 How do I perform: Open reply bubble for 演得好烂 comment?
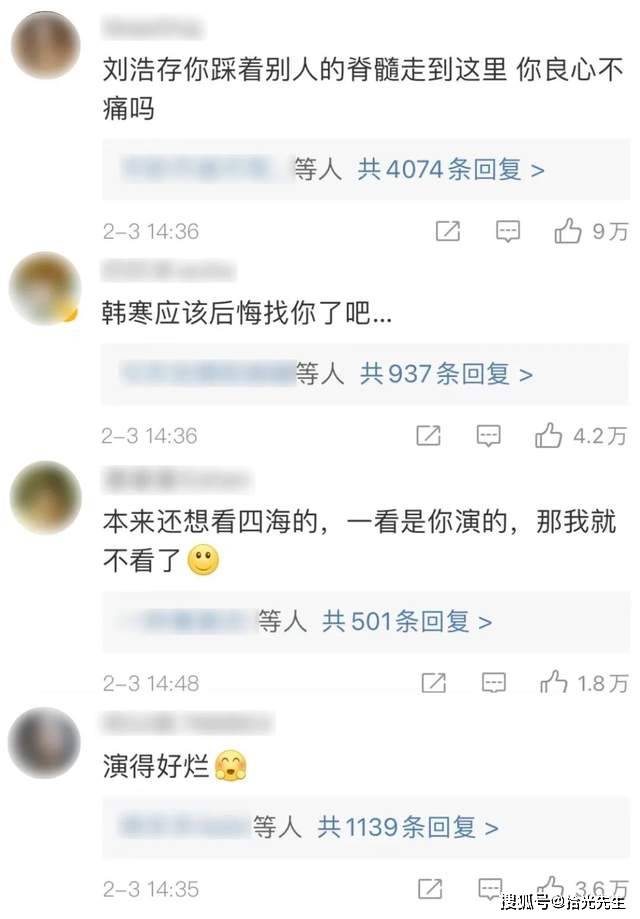(x=490, y=889)
